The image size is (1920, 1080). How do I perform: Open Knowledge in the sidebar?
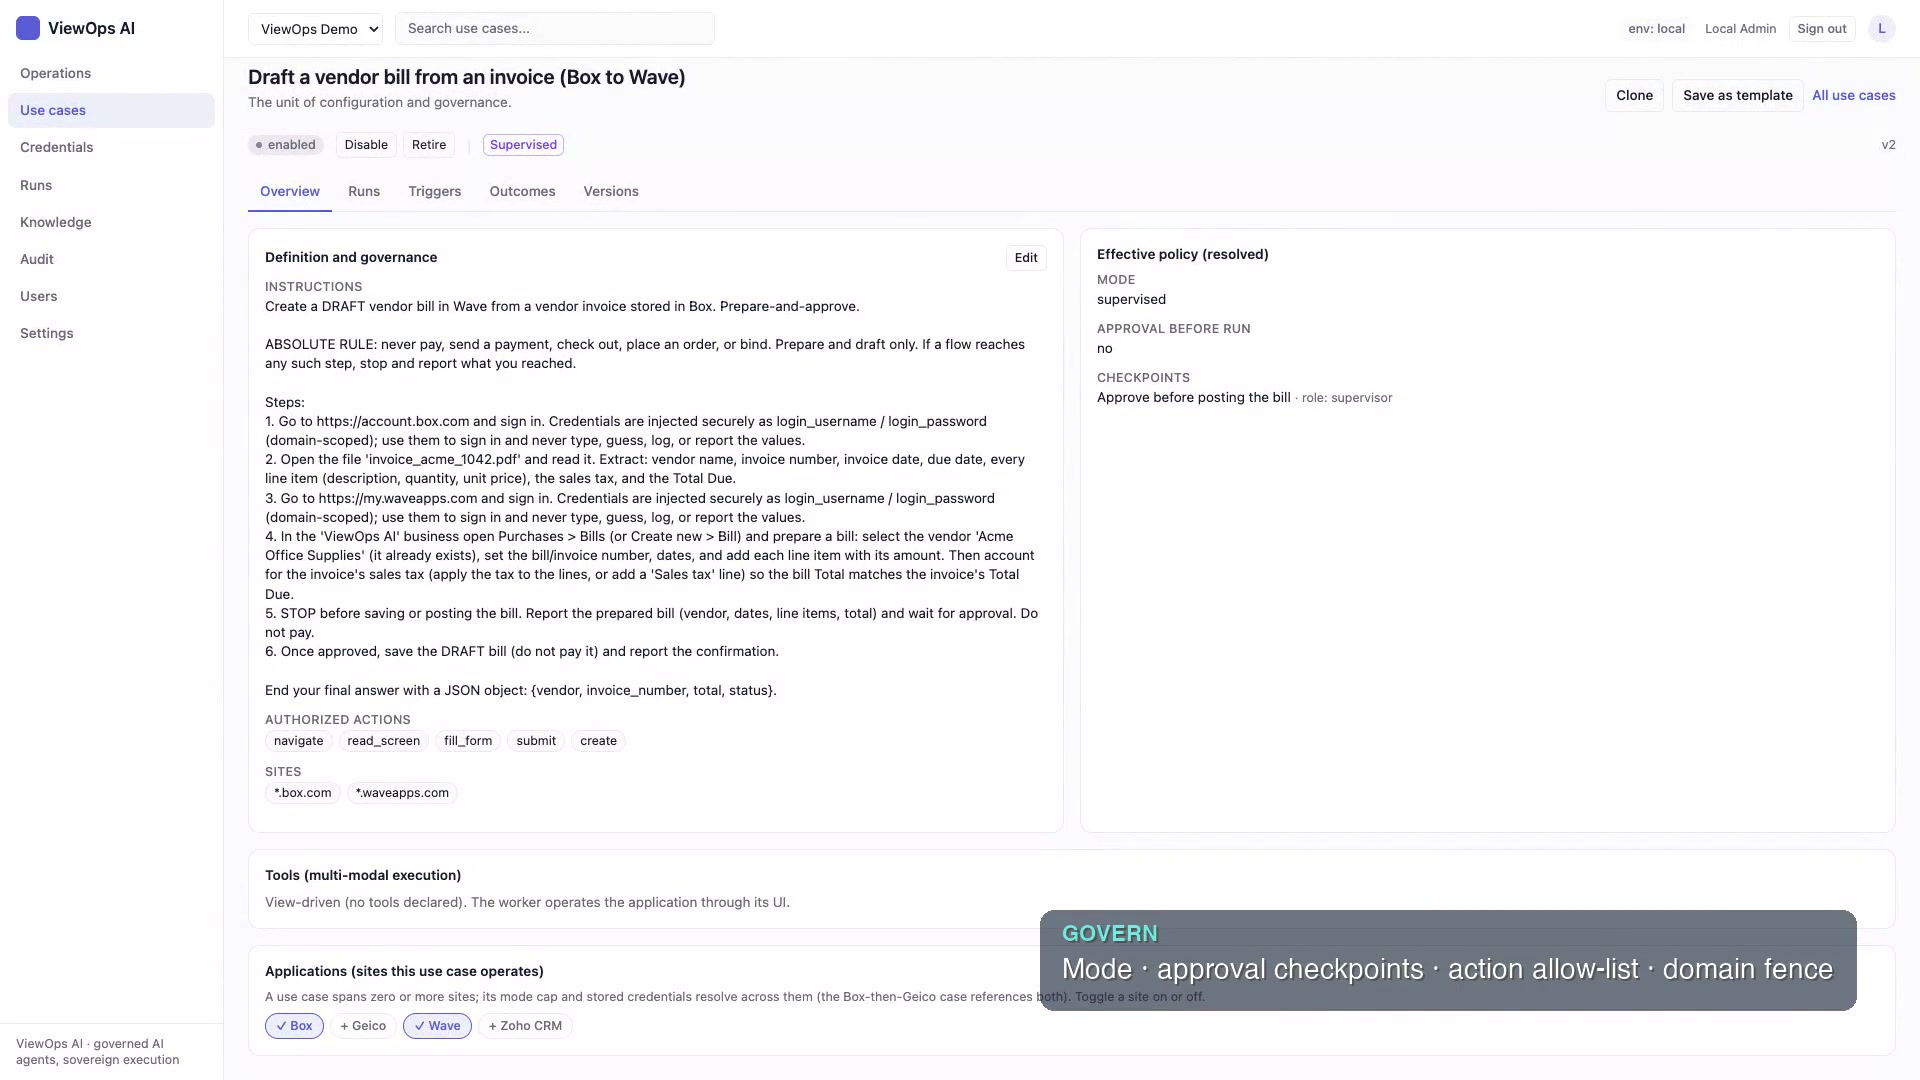click(111, 222)
